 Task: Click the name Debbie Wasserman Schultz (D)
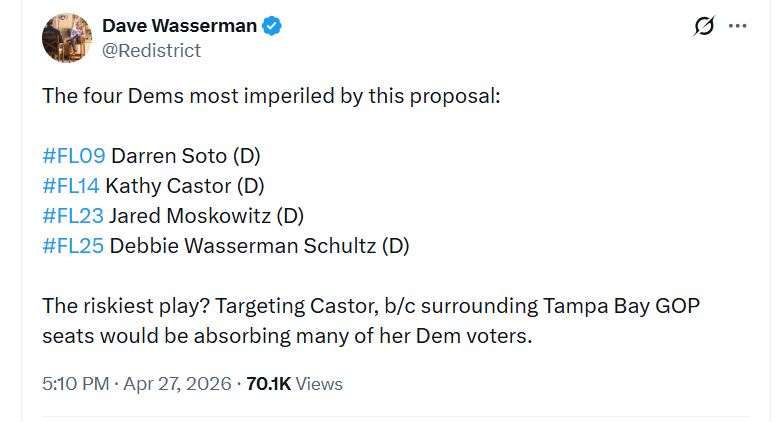[x=259, y=246]
